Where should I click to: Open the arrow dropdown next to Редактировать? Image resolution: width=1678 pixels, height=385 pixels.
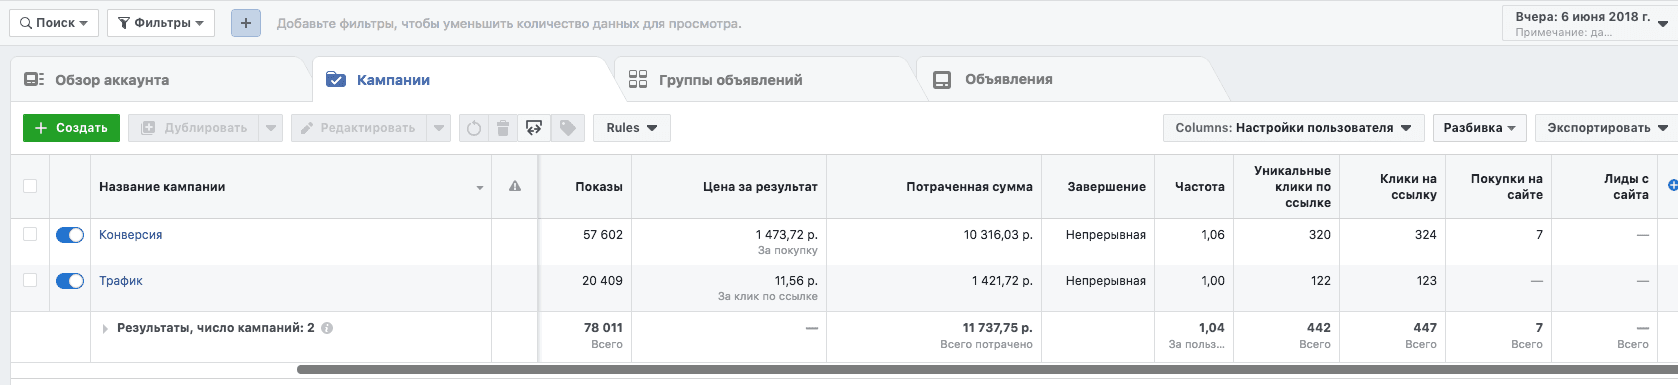tap(438, 128)
